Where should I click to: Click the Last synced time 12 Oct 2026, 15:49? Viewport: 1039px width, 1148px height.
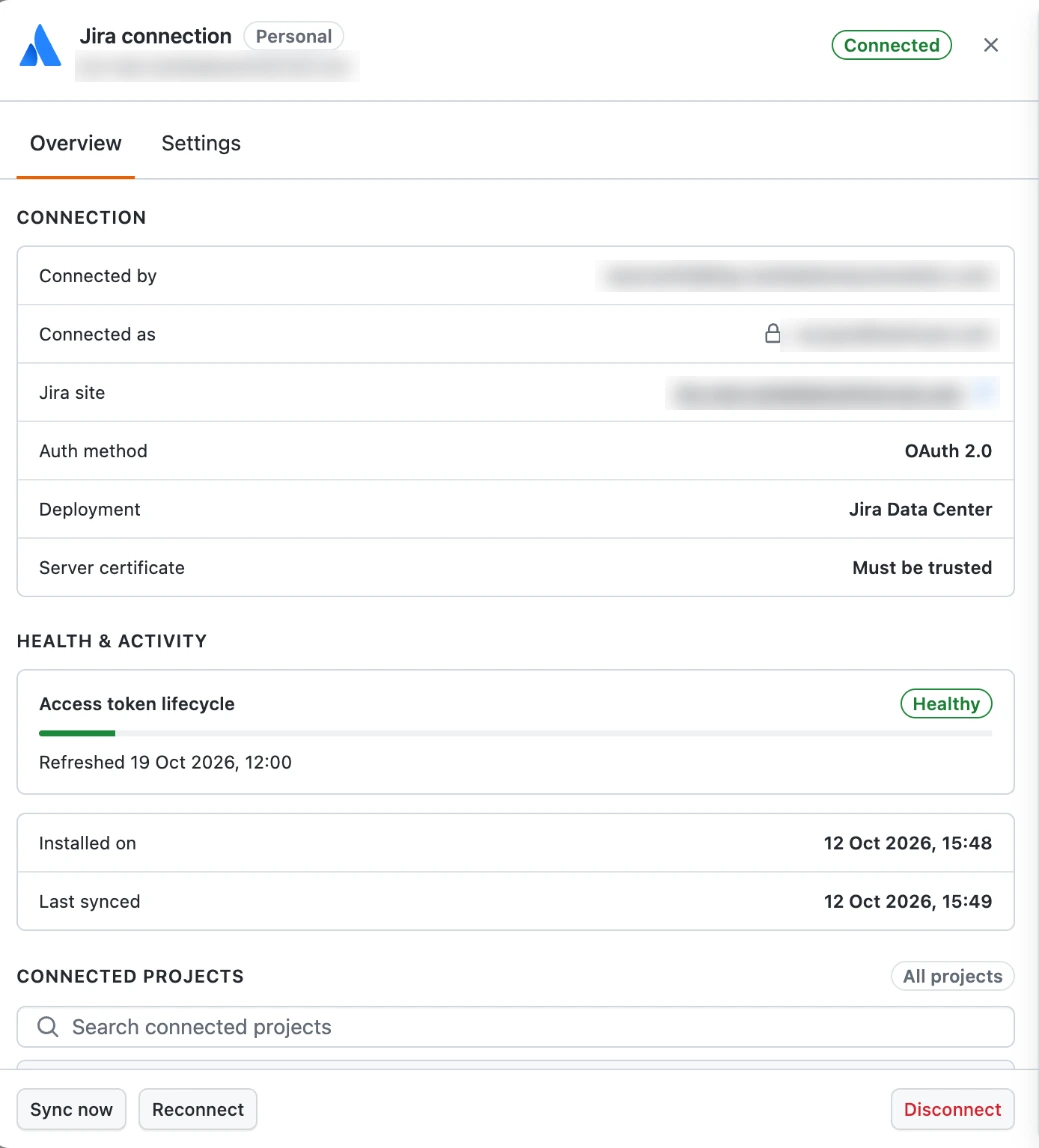pyautogui.click(x=907, y=902)
